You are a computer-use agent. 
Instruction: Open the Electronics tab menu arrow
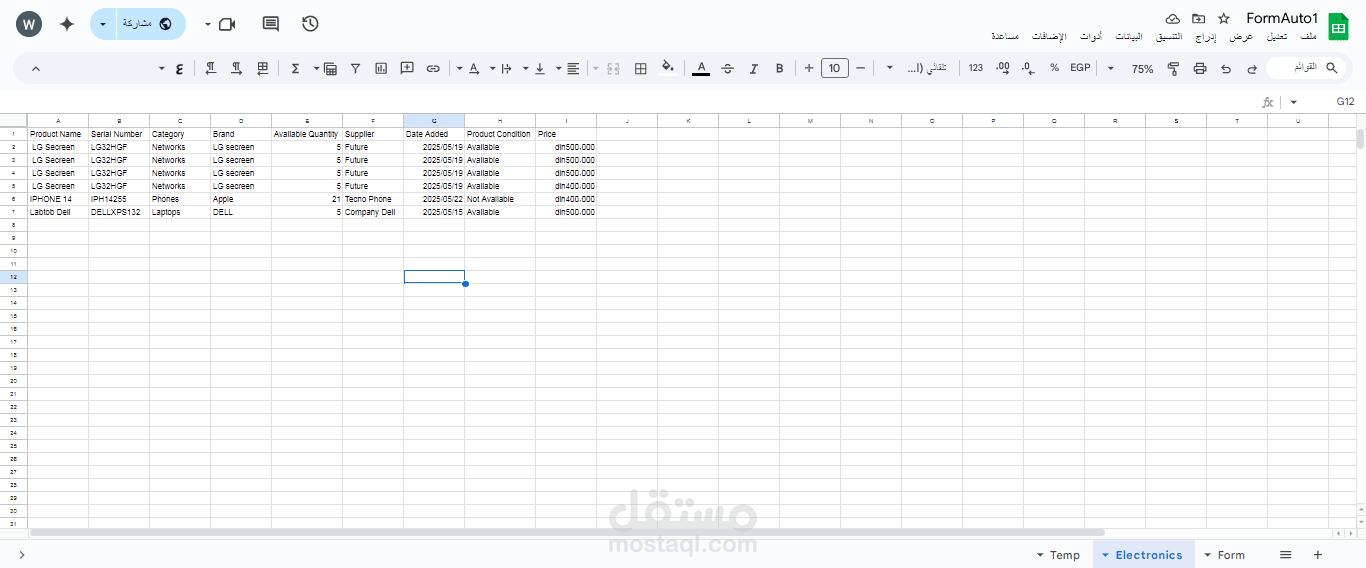tap(1105, 555)
